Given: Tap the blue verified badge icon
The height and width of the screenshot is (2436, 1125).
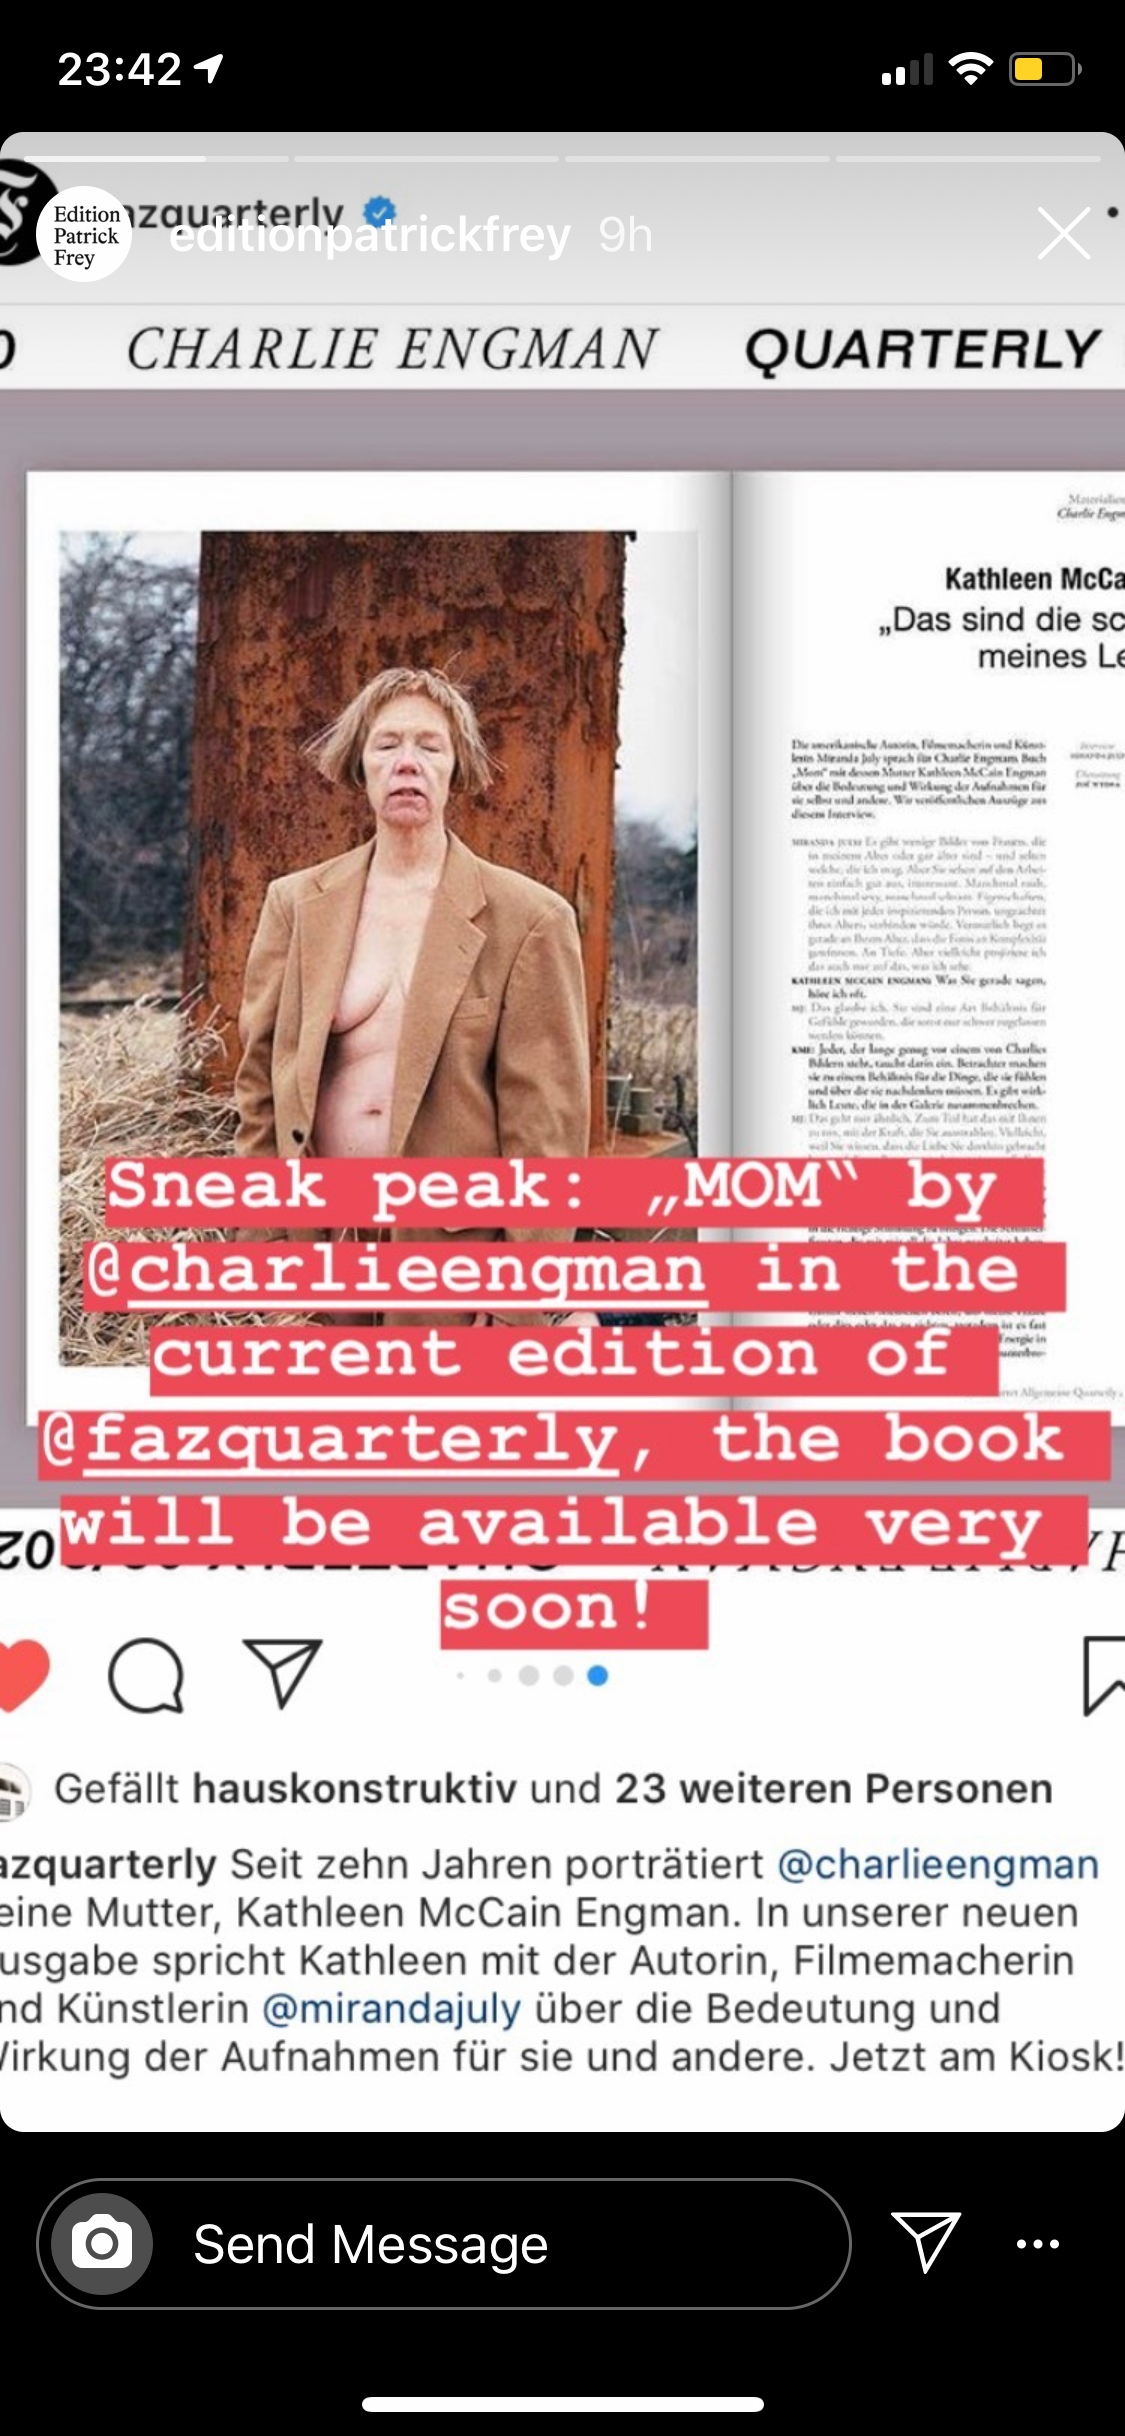Looking at the screenshot, I should [x=380, y=211].
